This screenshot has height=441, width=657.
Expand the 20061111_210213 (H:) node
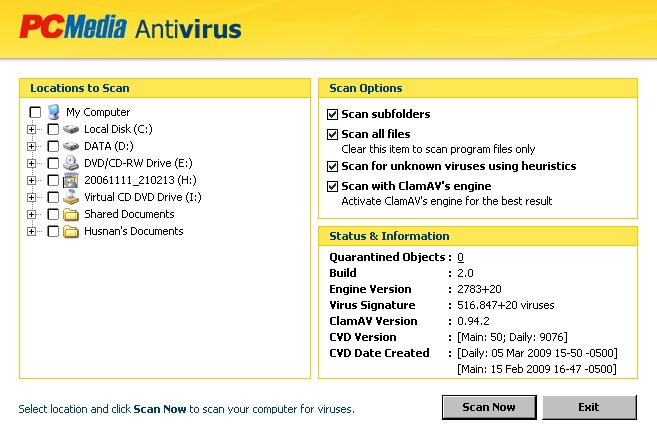click(x=31, y=180)
